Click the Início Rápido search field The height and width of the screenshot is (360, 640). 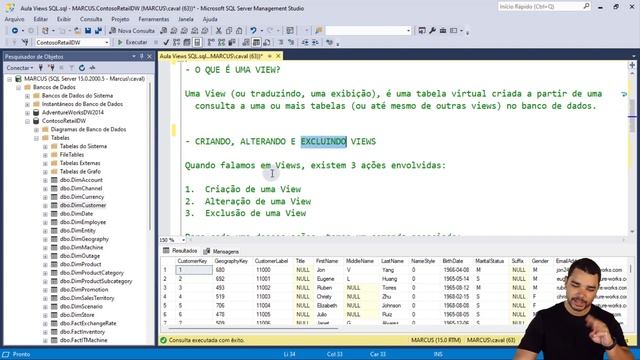point(544,7)
